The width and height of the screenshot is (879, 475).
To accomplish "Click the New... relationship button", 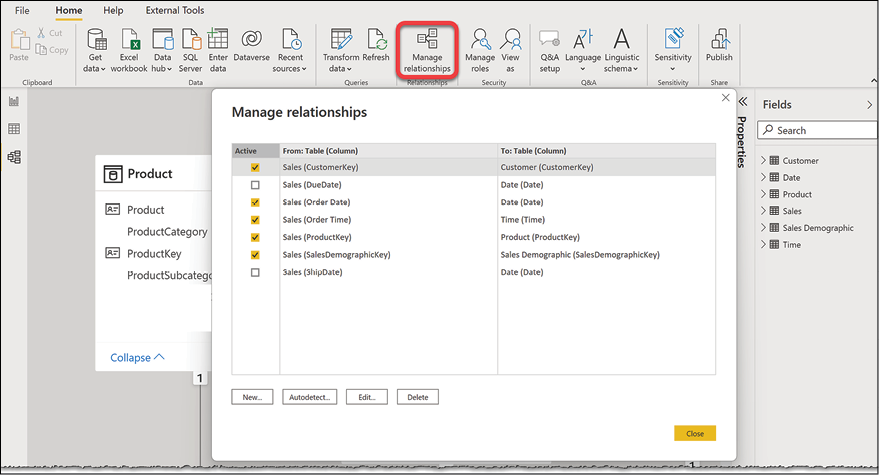I will pos(252,397).
